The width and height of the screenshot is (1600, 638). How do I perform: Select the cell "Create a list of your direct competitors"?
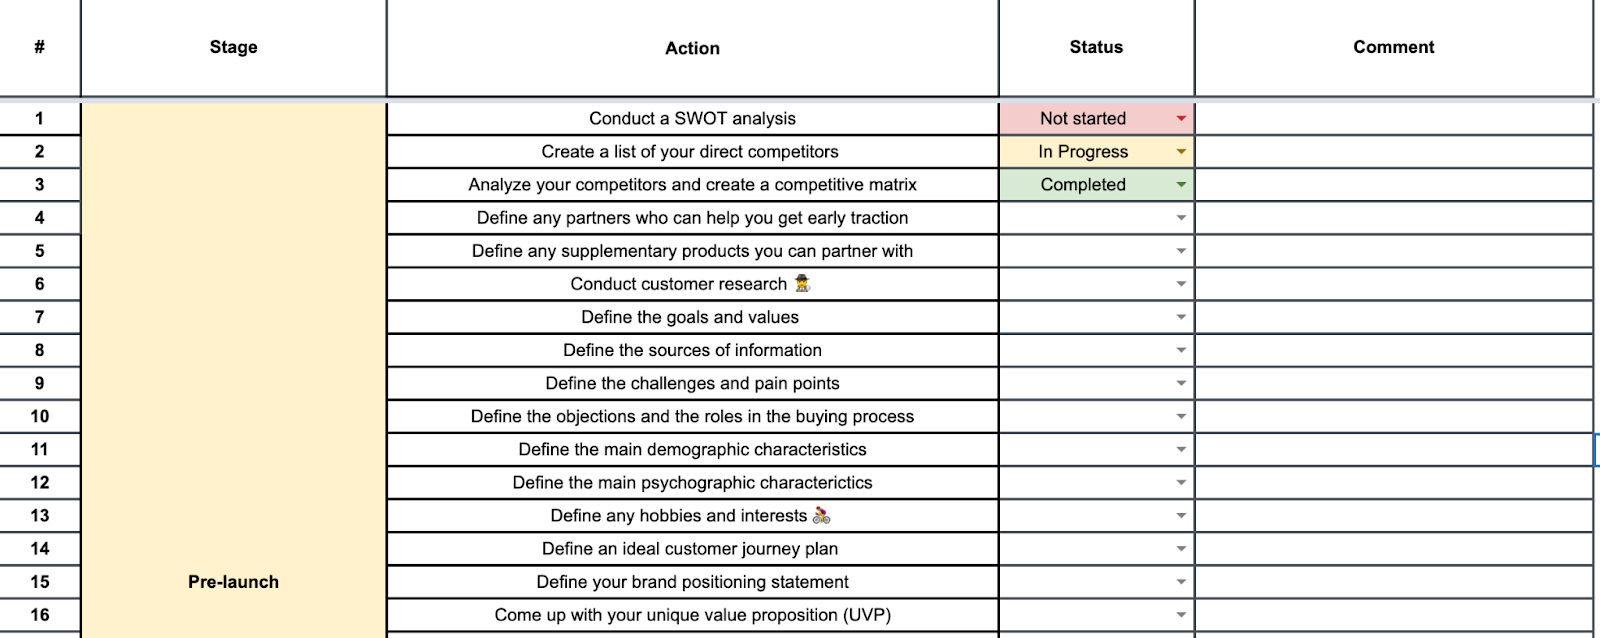click(x=692, y=151)
